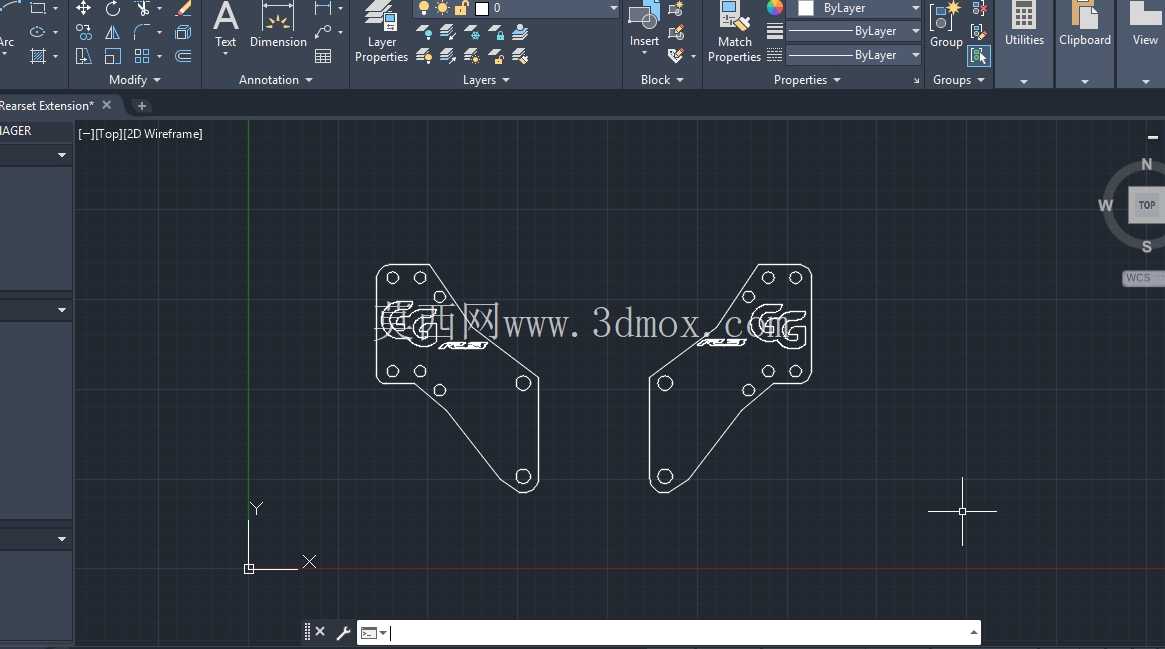
Task: Click the Object Color wheel icon
Action: [x=774, y=8]
